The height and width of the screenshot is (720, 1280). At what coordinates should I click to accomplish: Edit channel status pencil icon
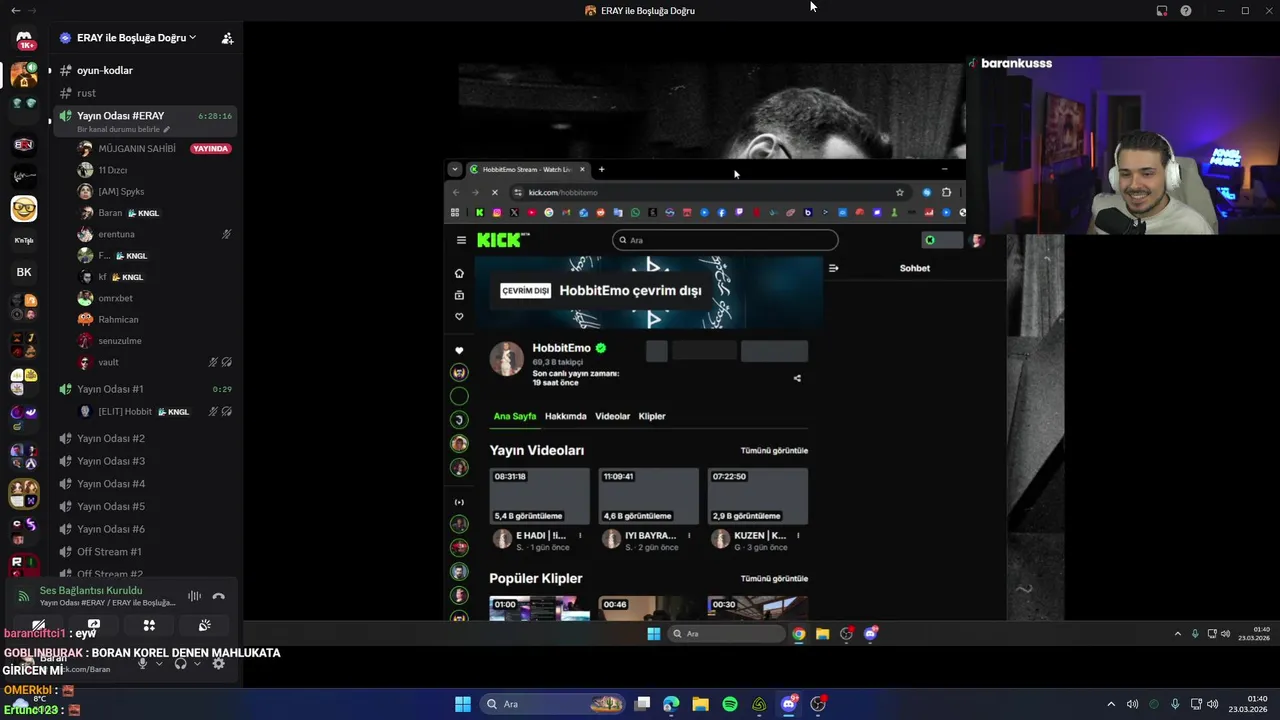click(x=167, y=130)
